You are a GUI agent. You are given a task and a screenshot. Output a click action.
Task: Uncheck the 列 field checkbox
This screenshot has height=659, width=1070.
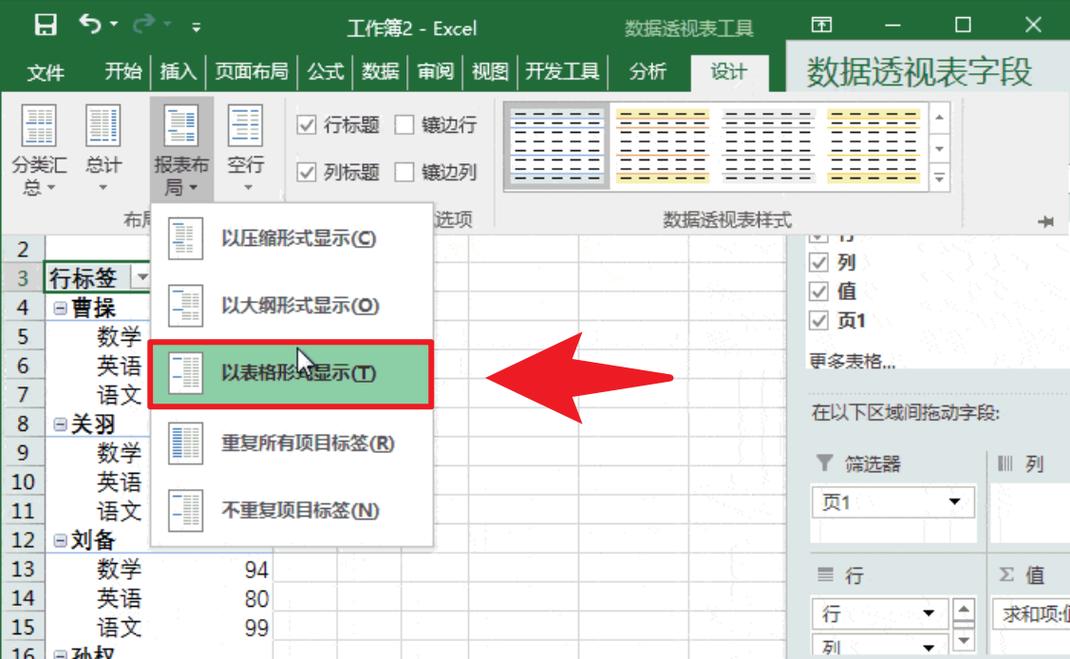[818, 263]
